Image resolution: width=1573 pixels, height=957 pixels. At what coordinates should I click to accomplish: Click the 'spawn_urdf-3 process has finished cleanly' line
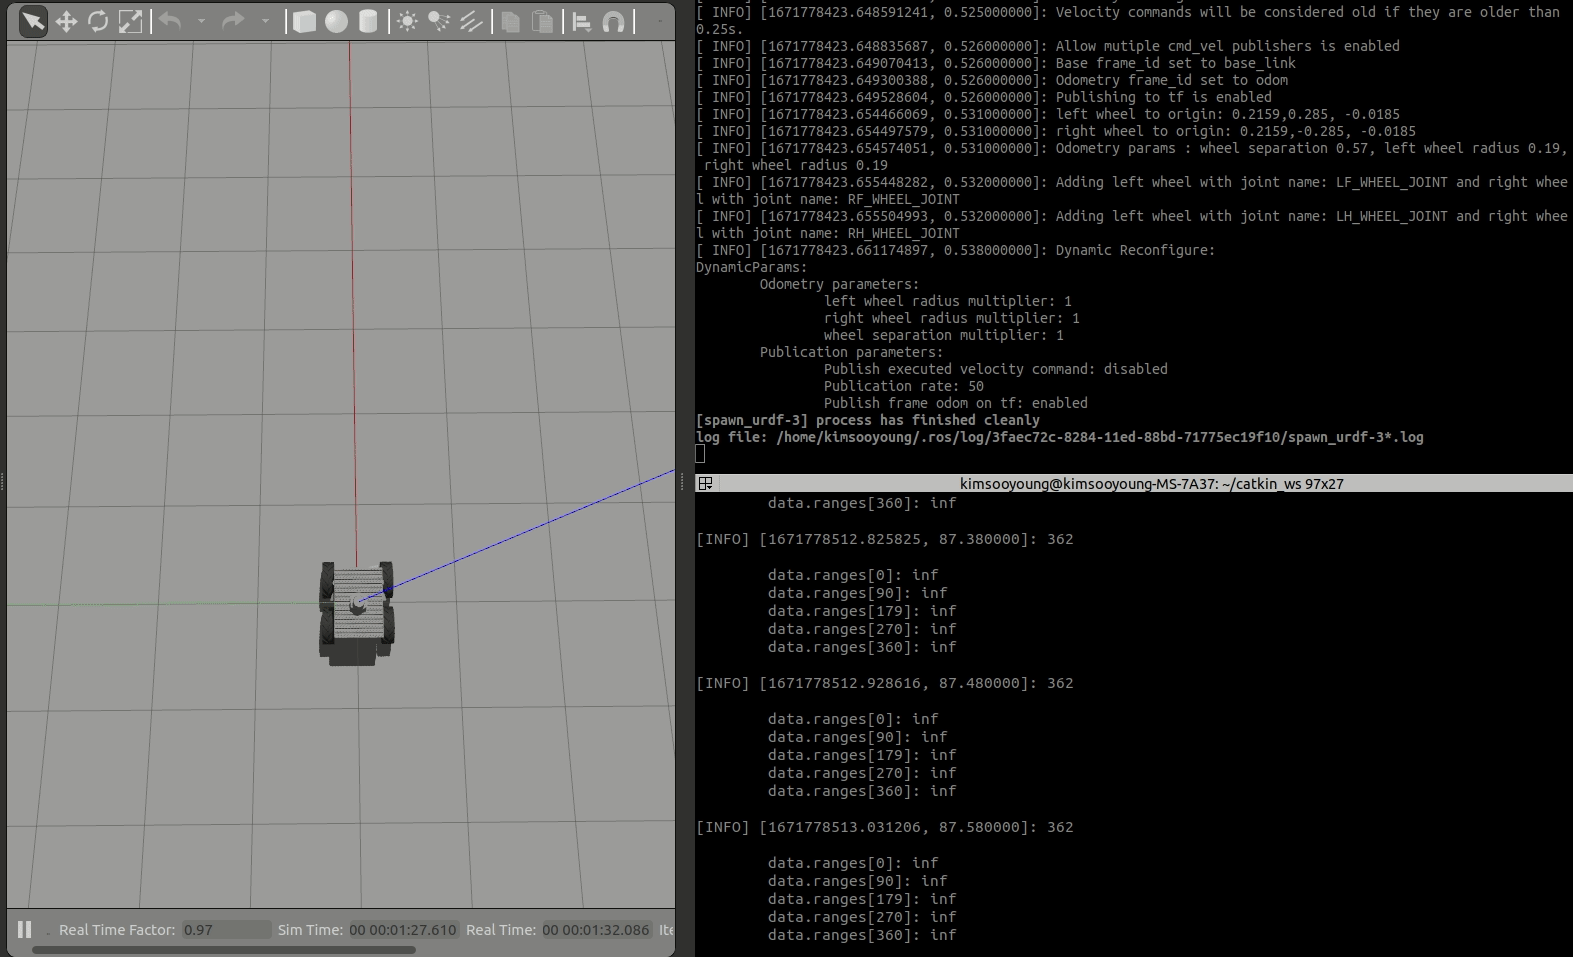click(868, 420)
